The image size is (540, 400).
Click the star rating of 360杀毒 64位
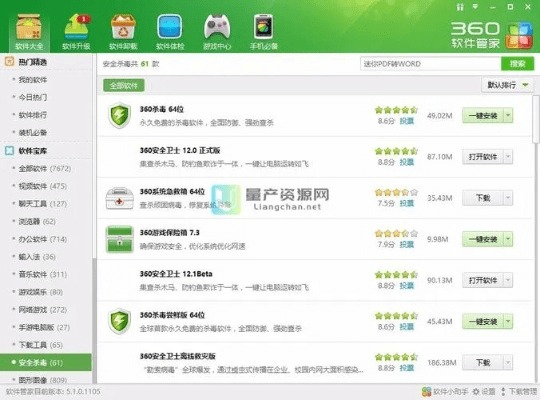(x=396, y=110)
